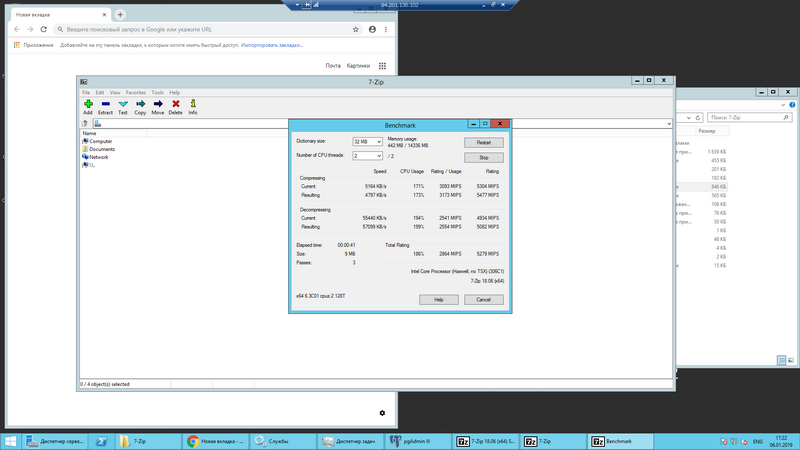Click the help question icon in Explorer window
The image size is (800, 450).
[x=792, y=105]
